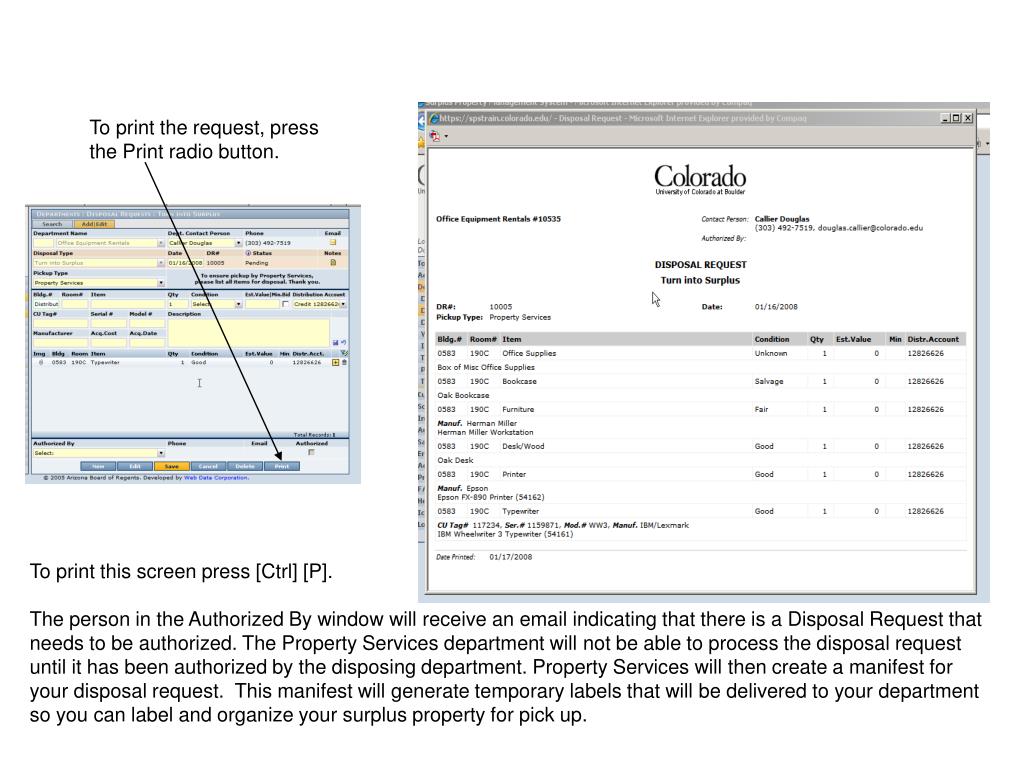This screenshot has height=768, width=1024.
Task: Click the 'Furniture' item in report
Action: [518, 409]
